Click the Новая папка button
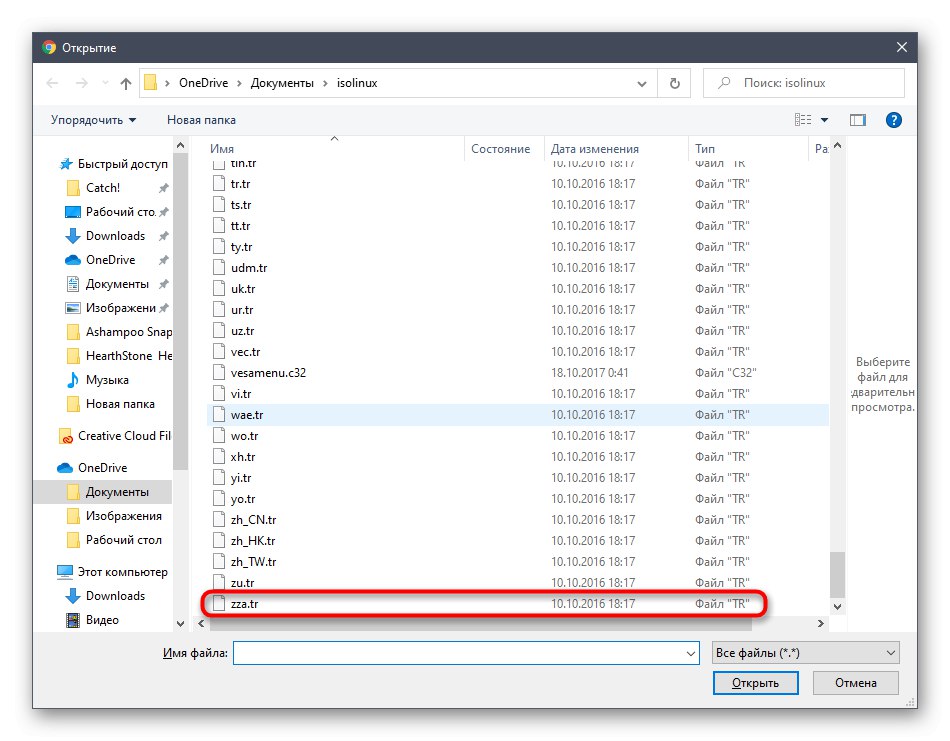This screenshot has width=950, height=741. pos(201,120)
